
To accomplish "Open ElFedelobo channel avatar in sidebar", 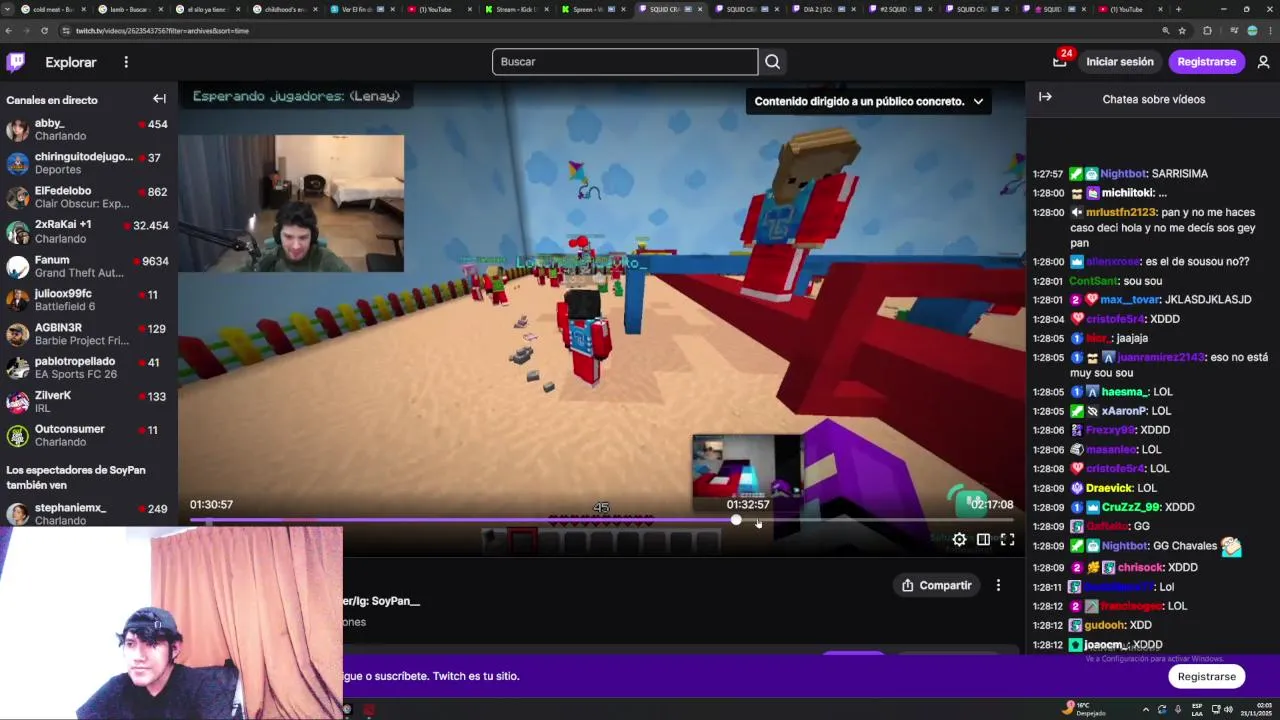I will point(17,198).
